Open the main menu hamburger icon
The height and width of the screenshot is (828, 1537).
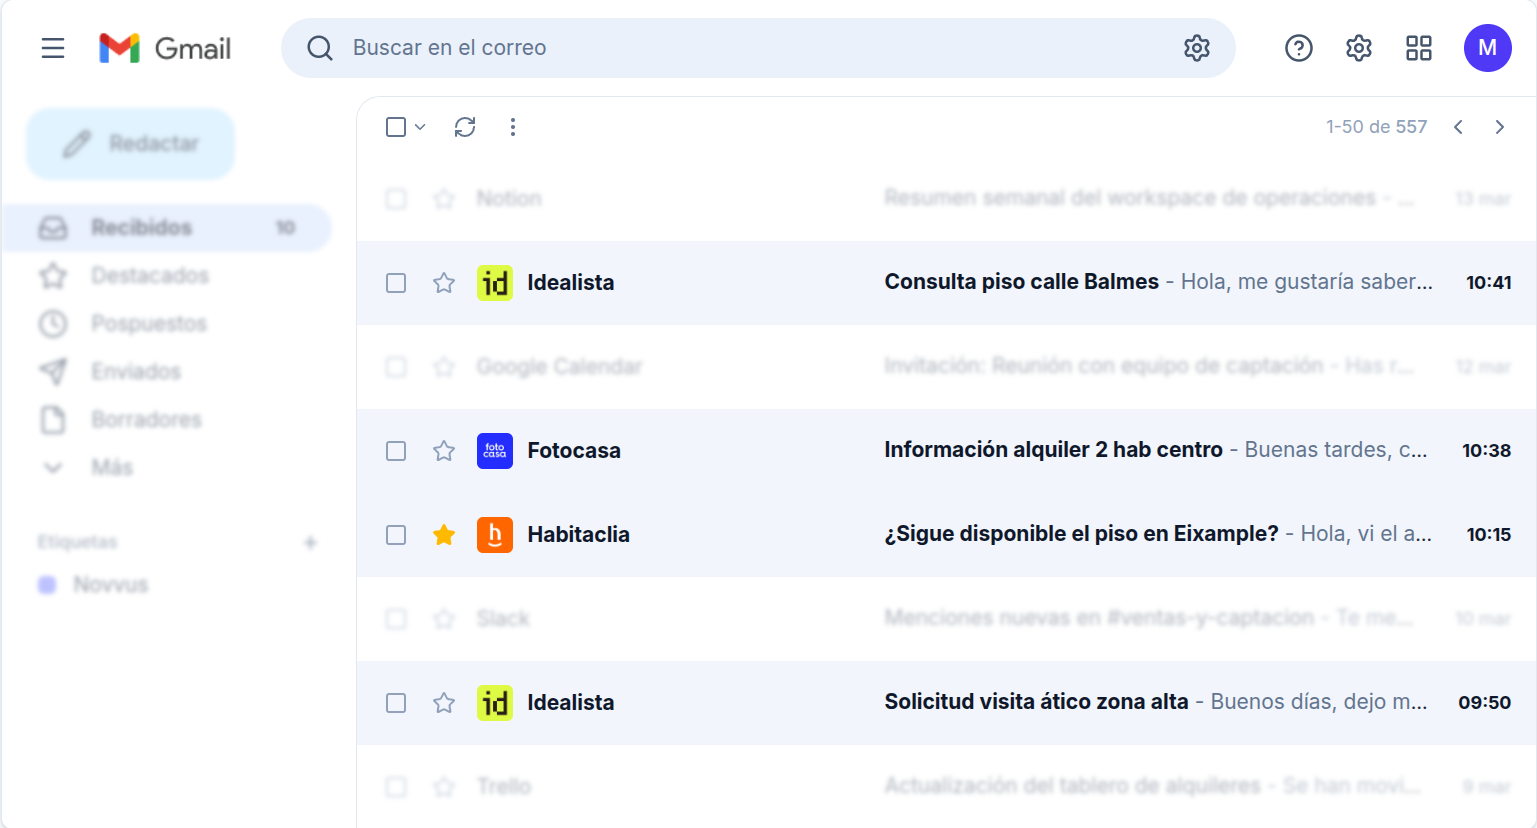pos(53,48)
